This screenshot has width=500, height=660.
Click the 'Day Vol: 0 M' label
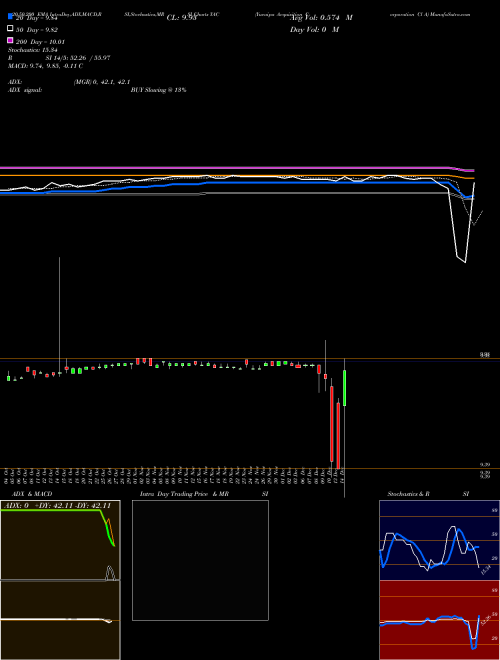(314, 30)
